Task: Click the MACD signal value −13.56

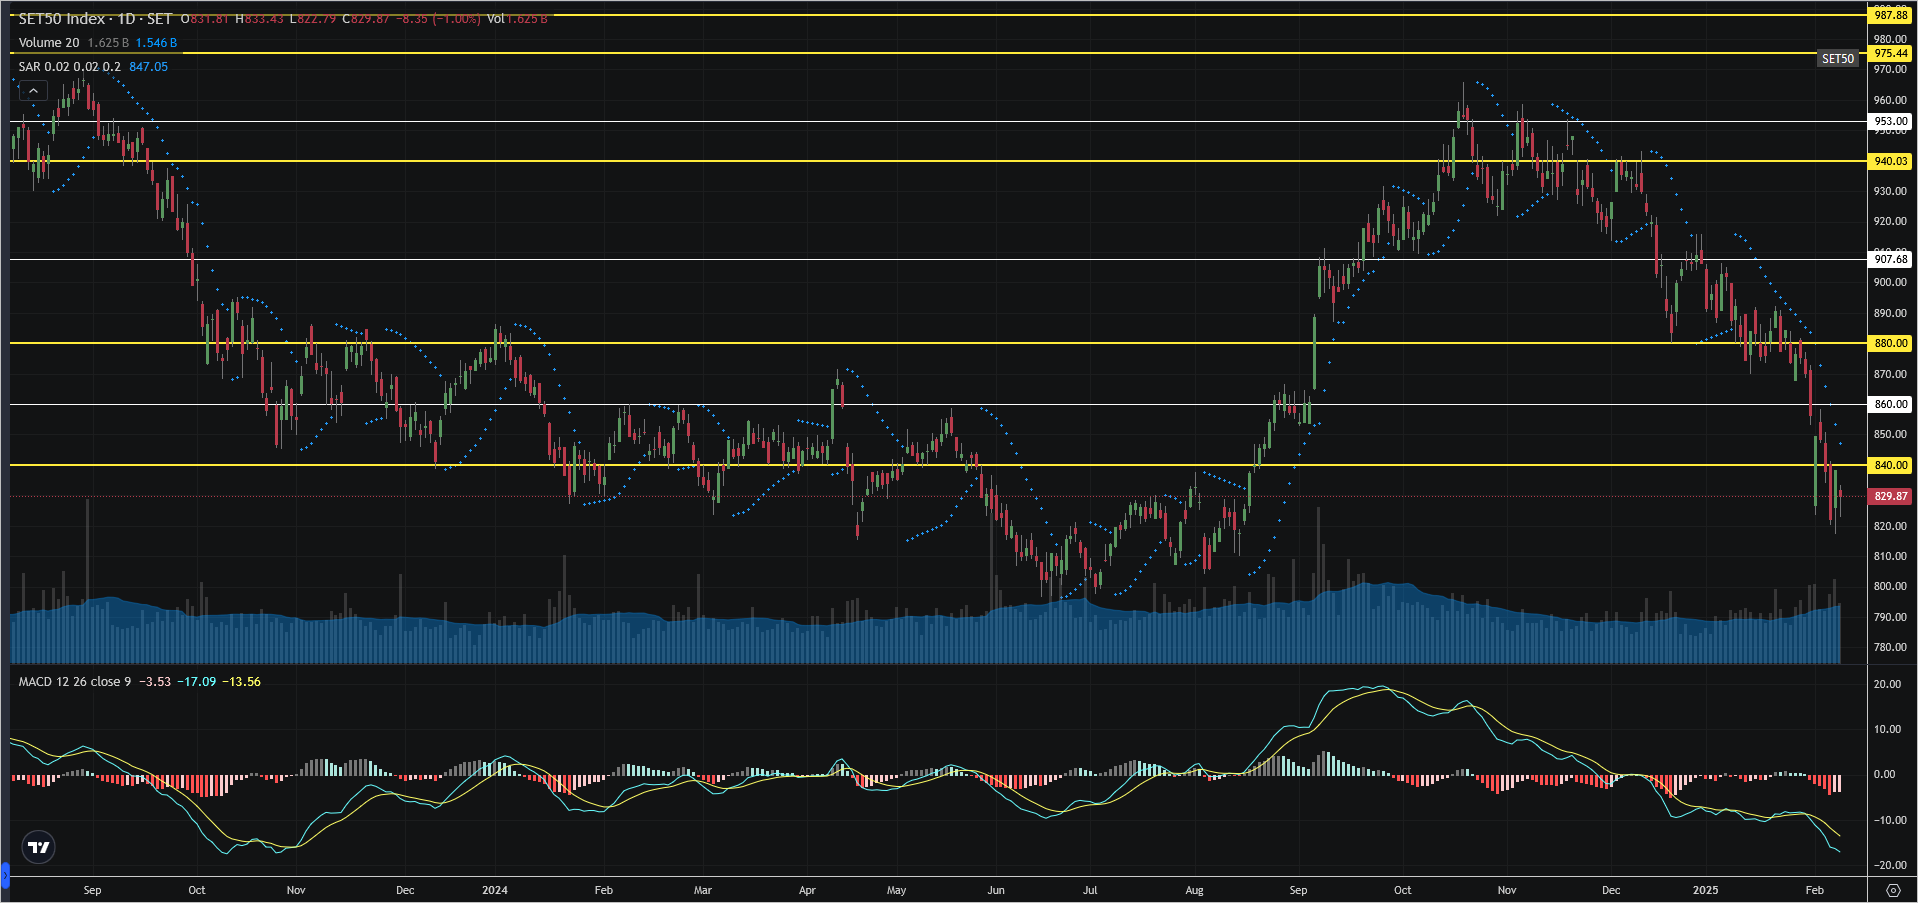Action: pyautogui.click(x=241, y=682)
